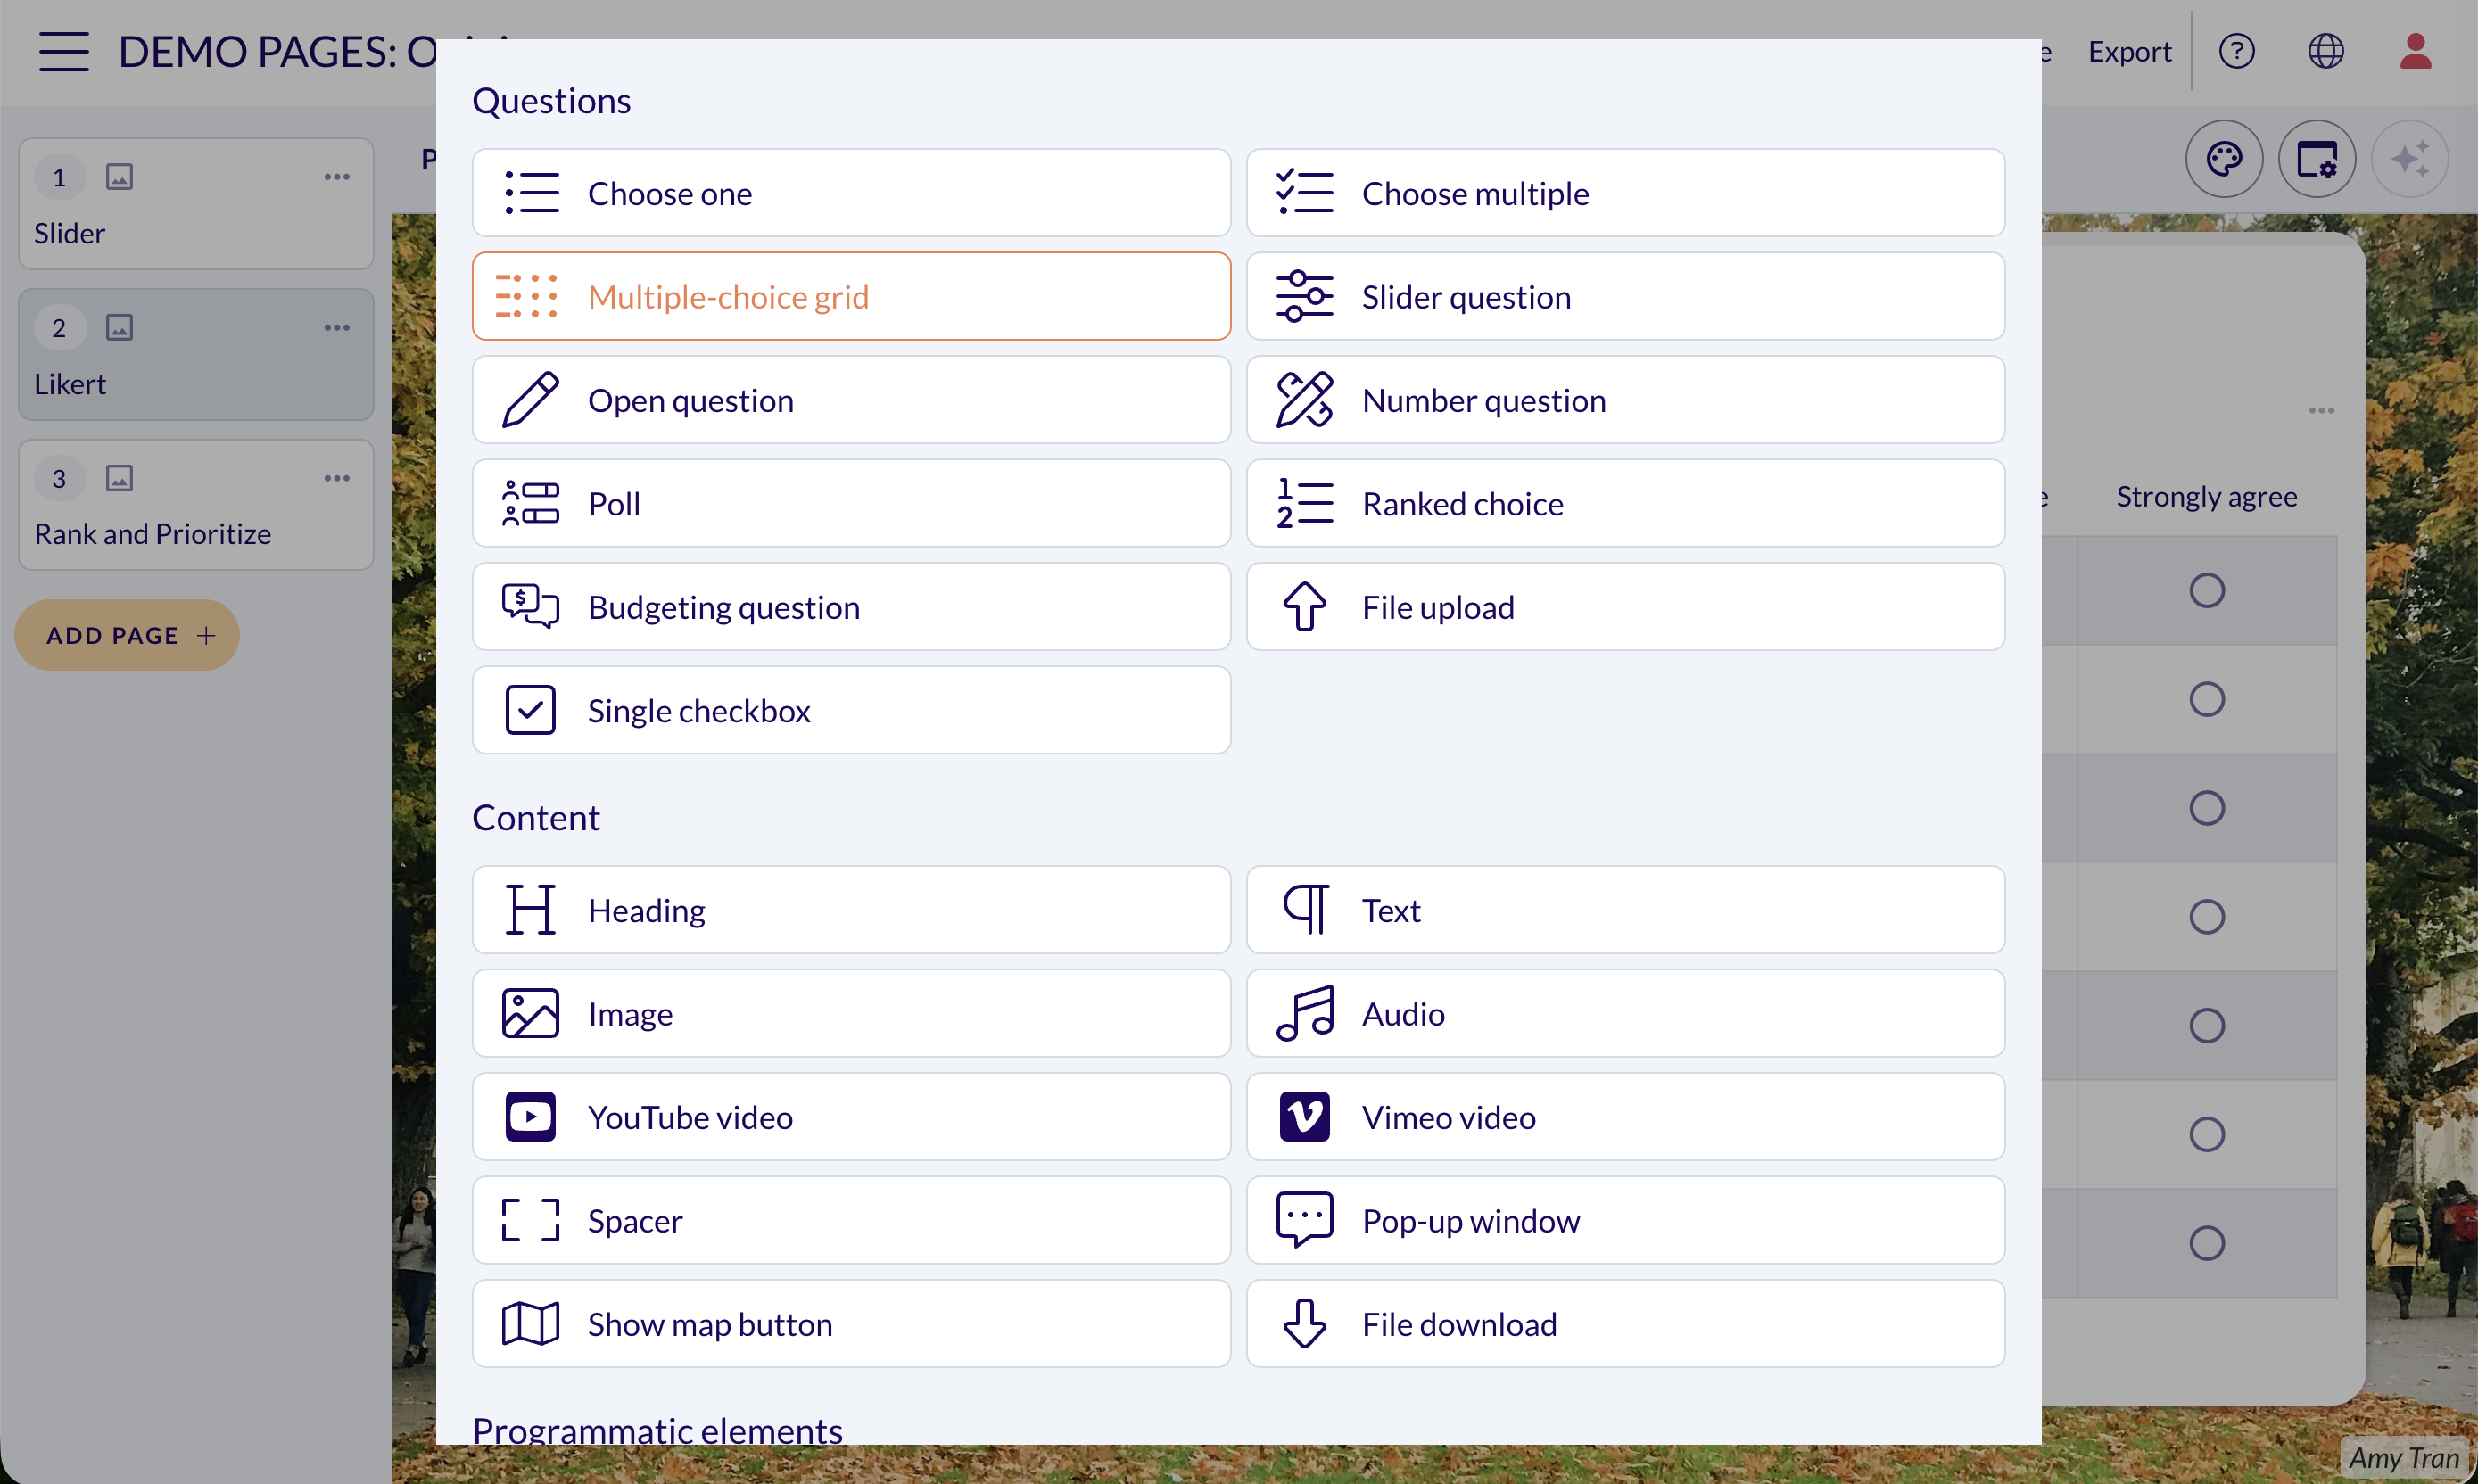Choose Ranked choice question type
The height and width of the screenshot is (1484, 2478).
click(x=1625, y=504)
